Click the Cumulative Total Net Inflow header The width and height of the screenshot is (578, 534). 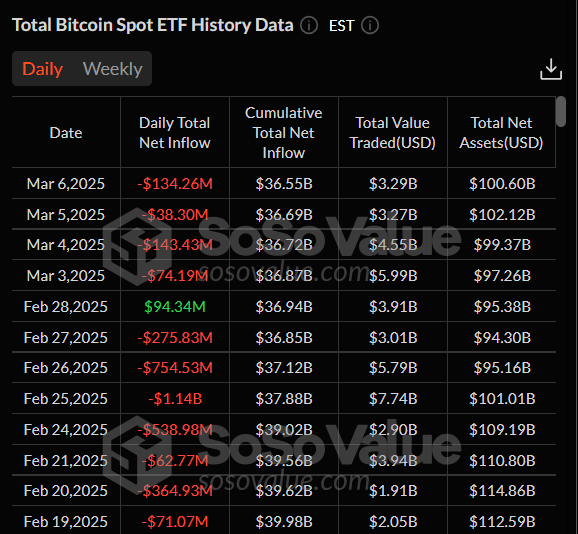click(x=283, y=133)
